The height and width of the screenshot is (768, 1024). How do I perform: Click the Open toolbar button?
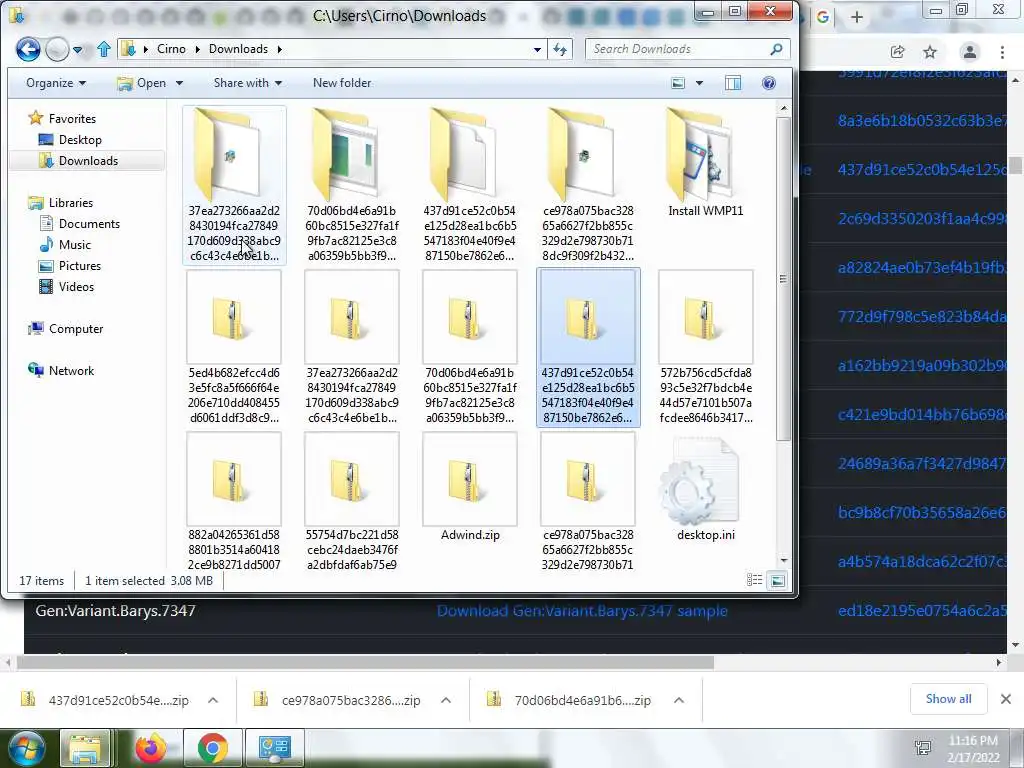[142, 83]
